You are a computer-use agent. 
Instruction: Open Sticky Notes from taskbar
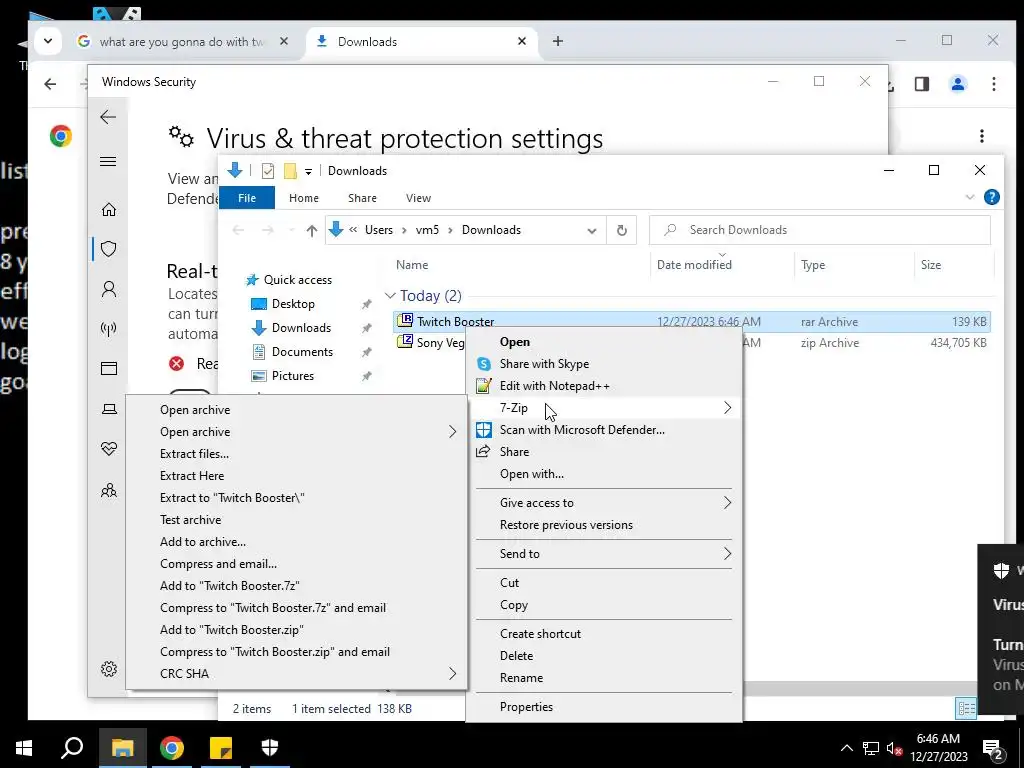(221, 748)
